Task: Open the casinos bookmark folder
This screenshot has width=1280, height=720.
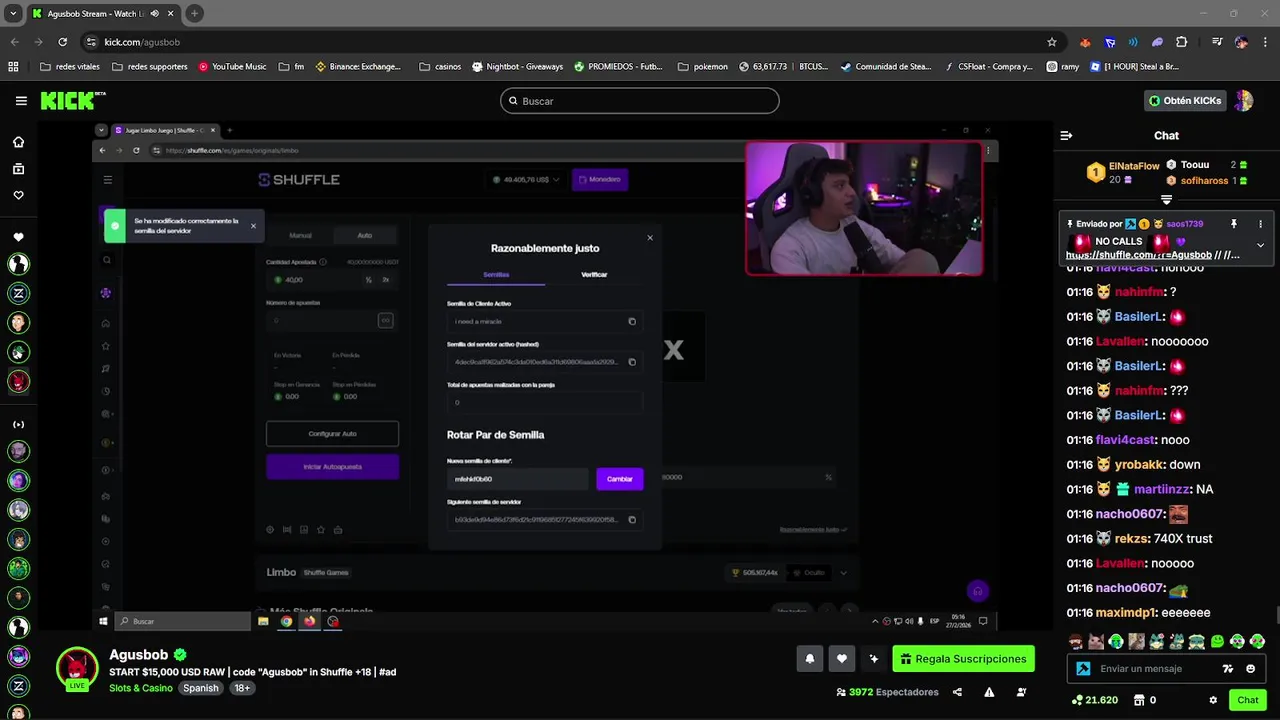Action: pos(440,67)
